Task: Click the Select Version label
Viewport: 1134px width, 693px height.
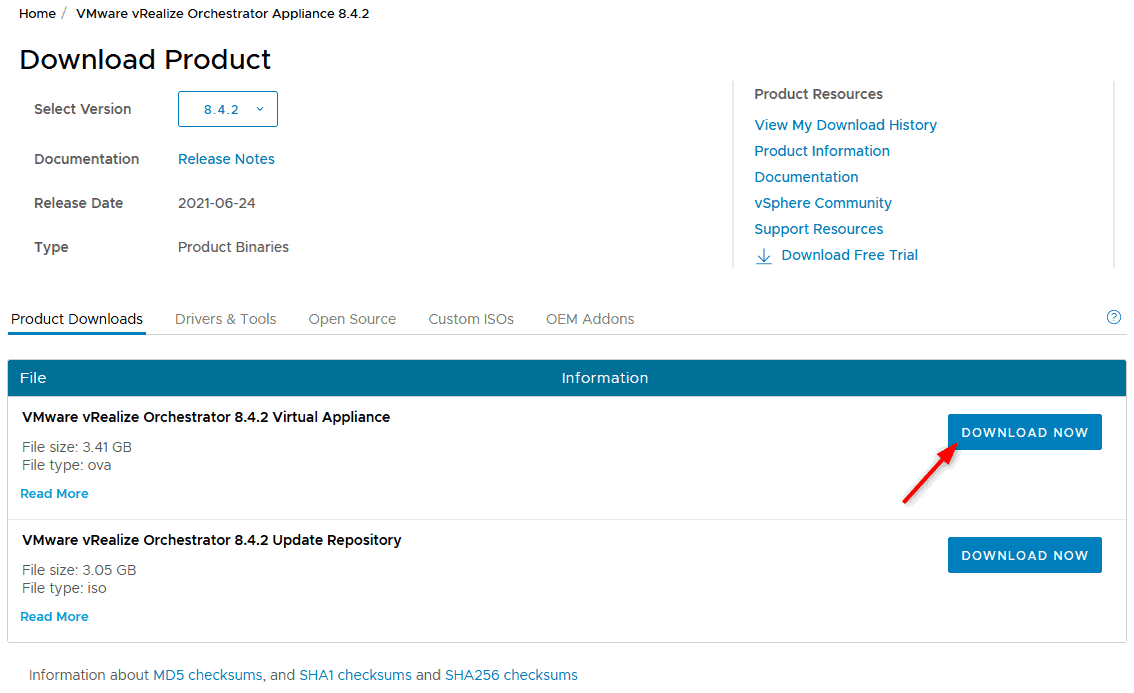Action: click(82, 109)
